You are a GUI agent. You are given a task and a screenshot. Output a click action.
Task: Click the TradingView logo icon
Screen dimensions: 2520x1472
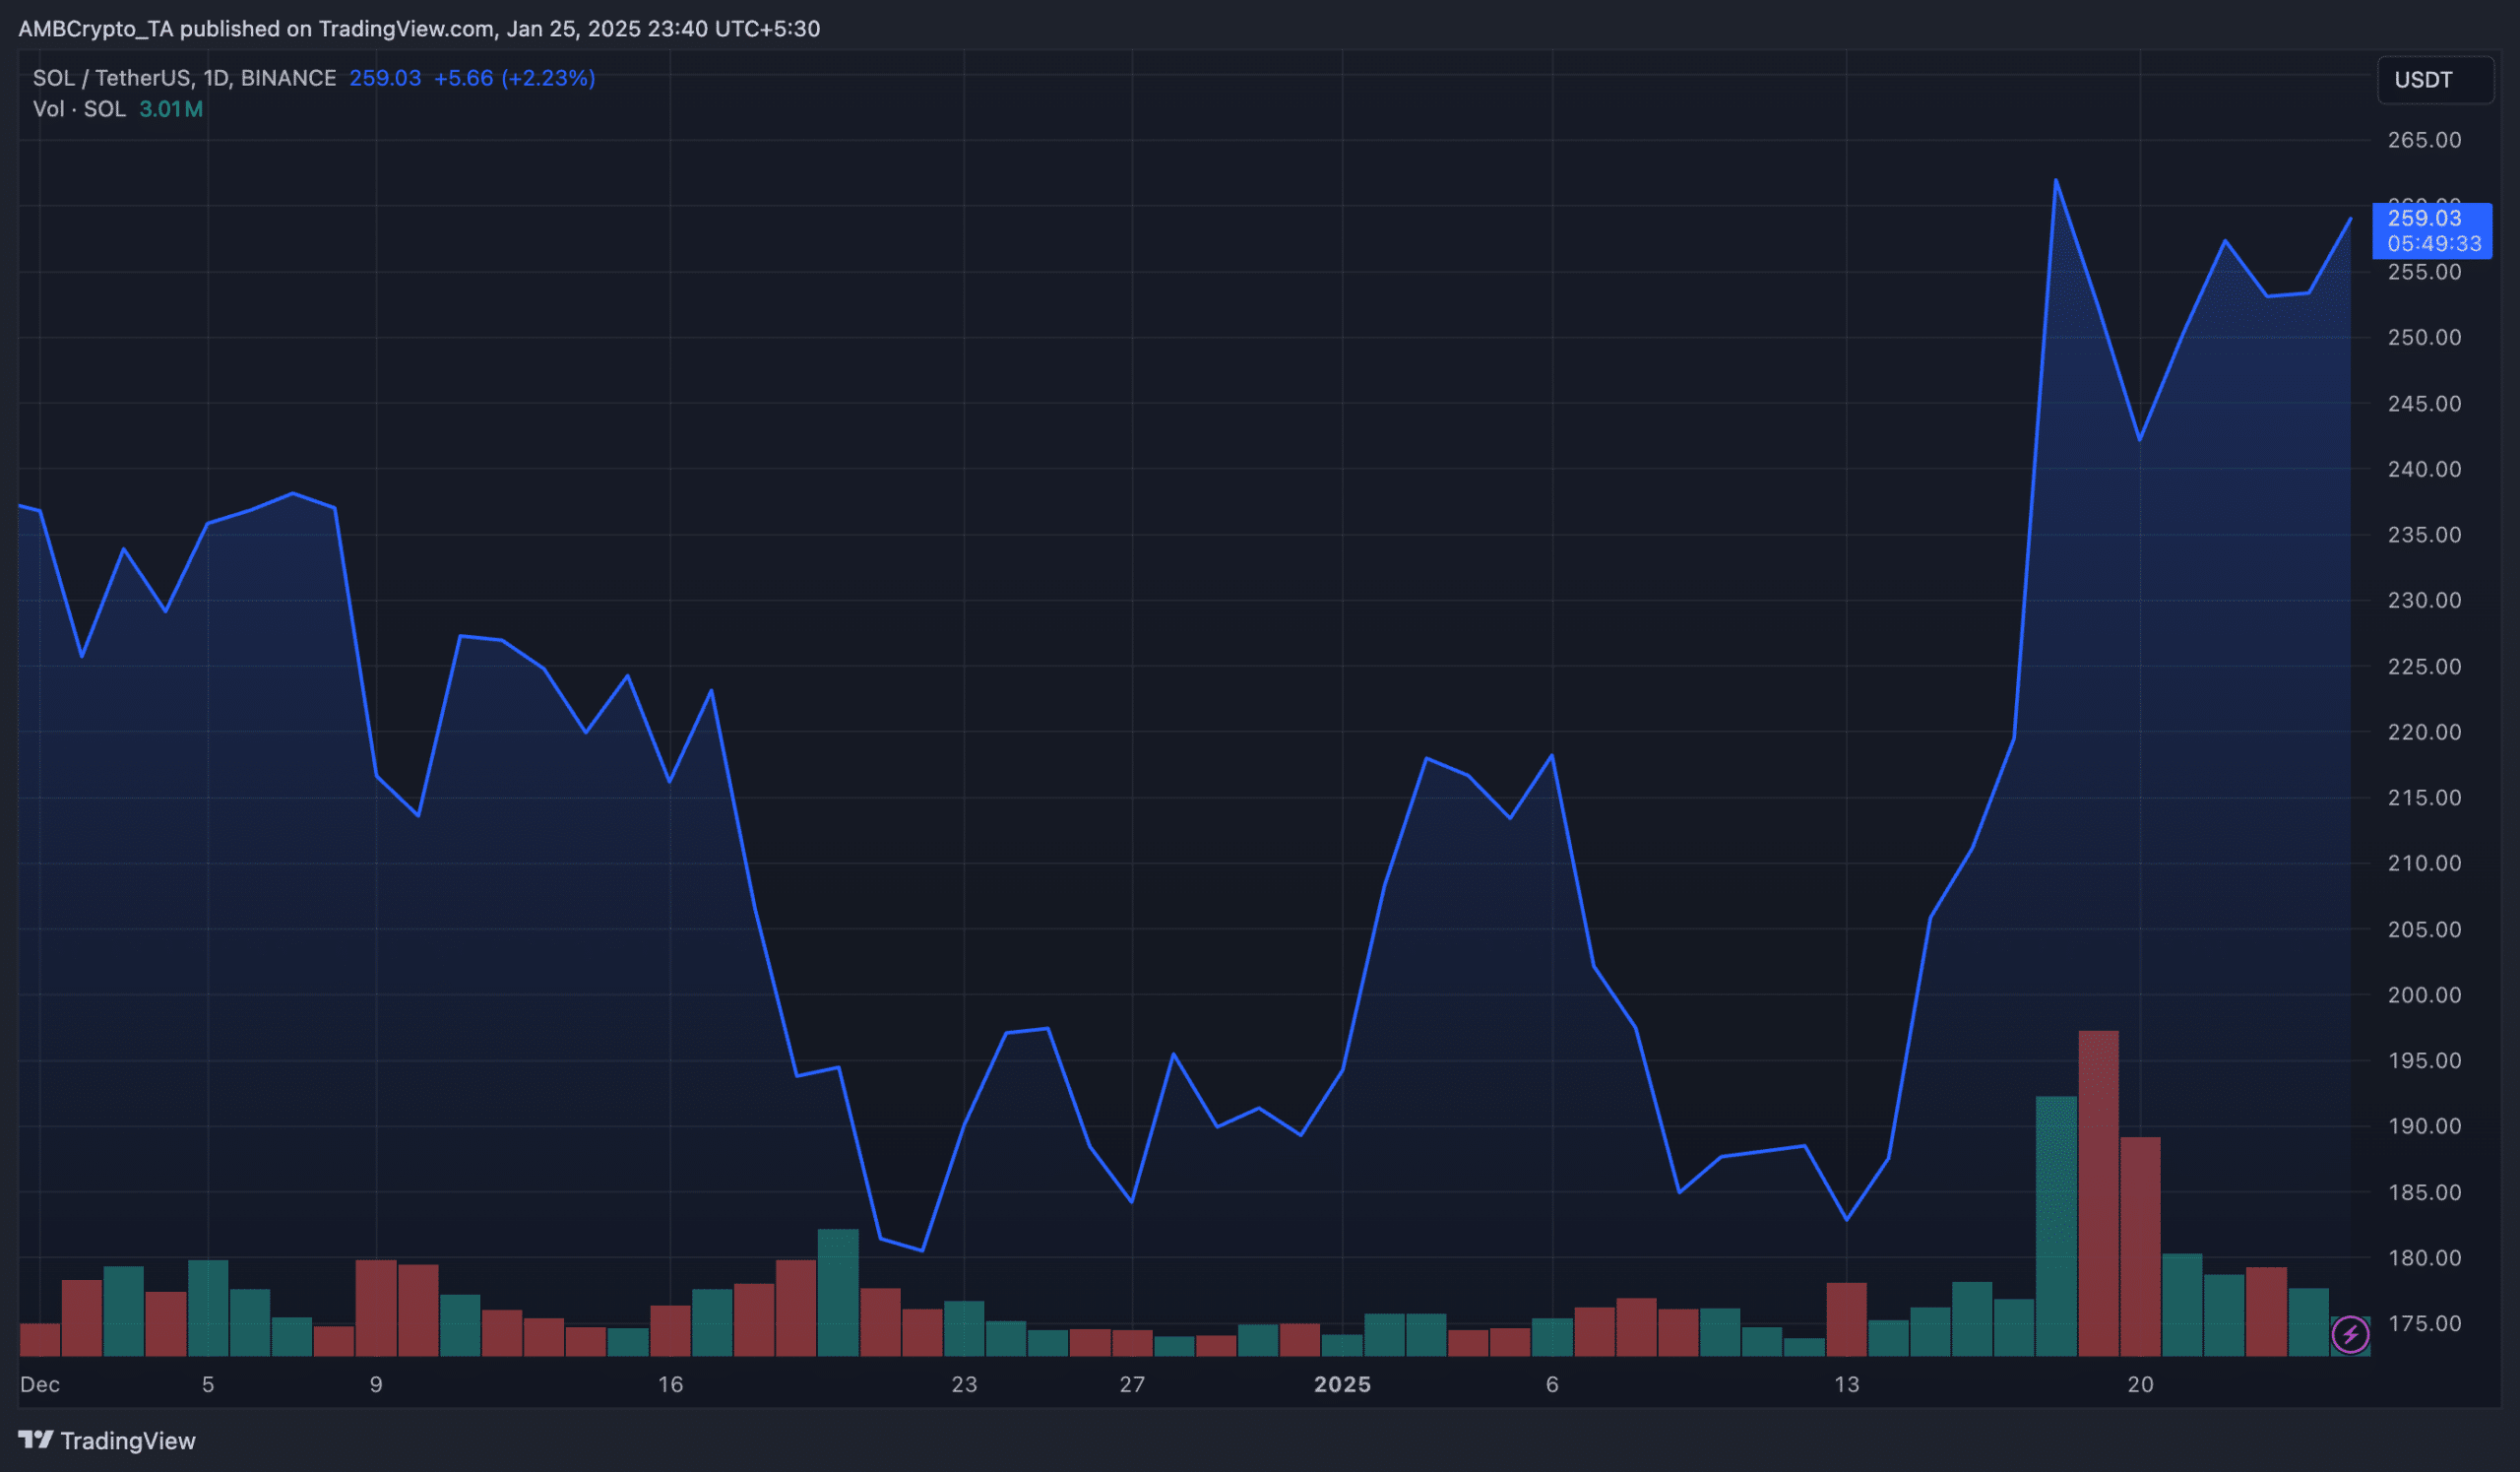(x=36, y=1440)
